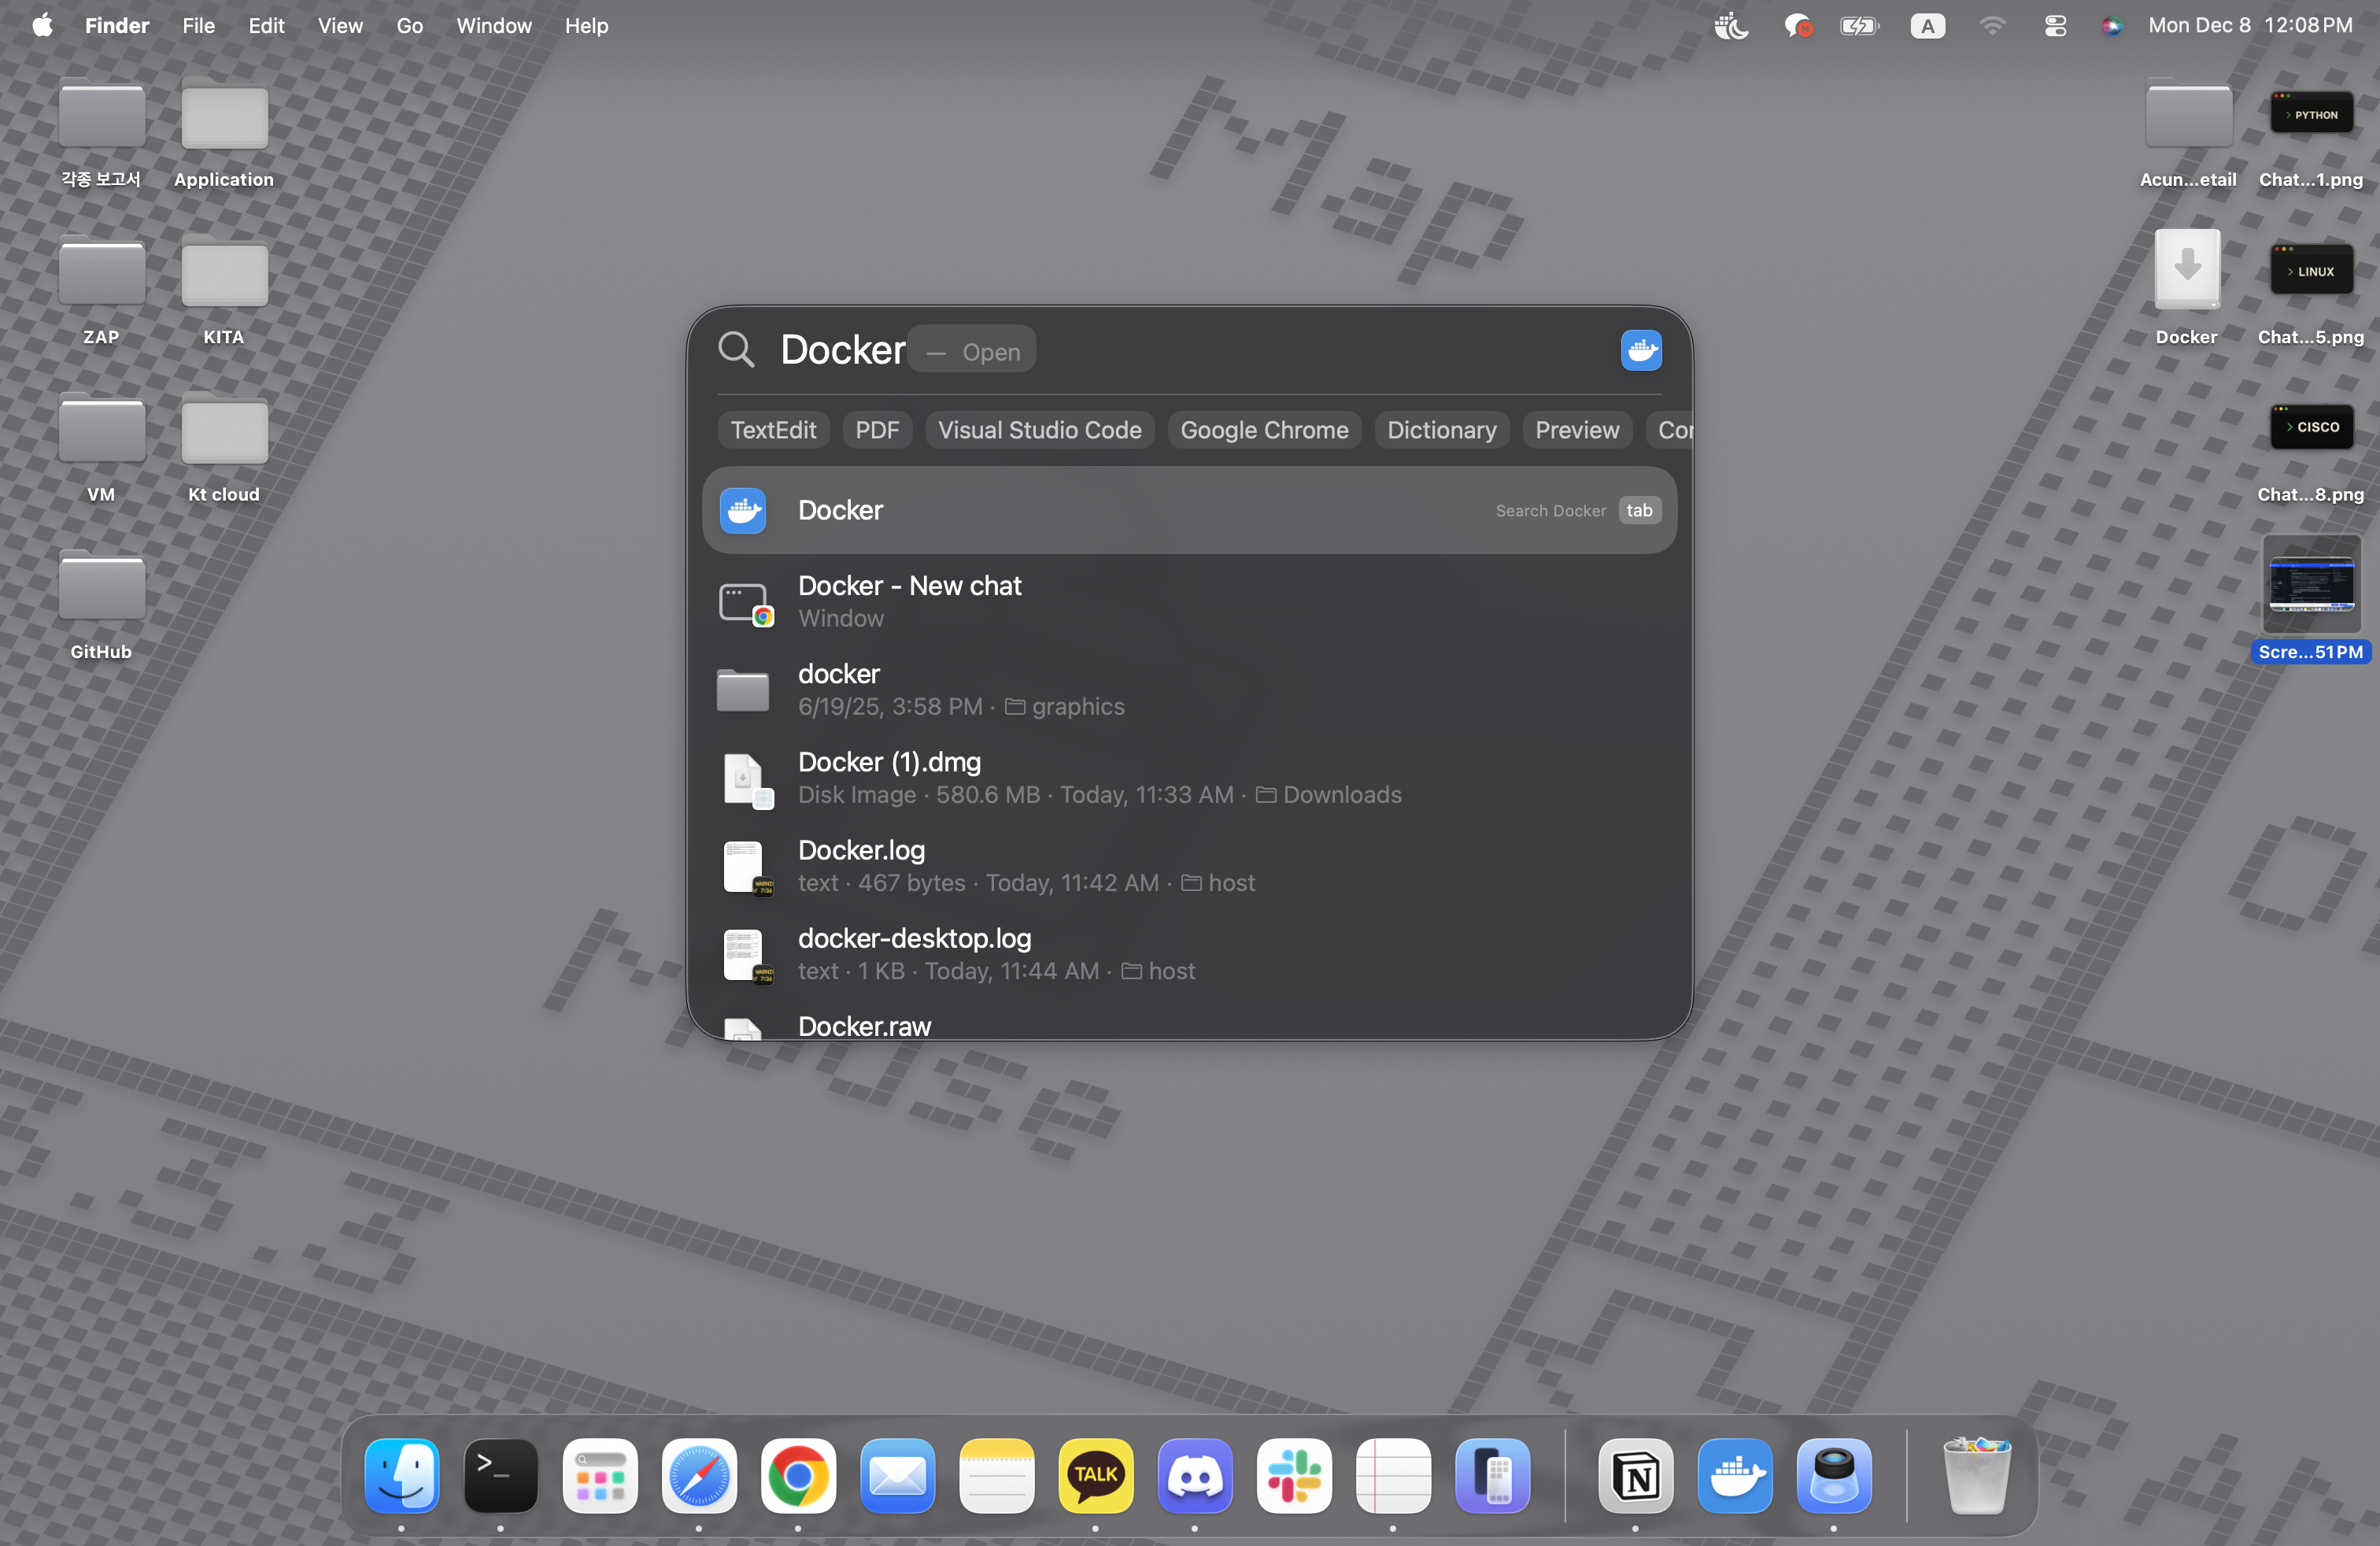The width and height of the screenshot is (2380, 1546).
Task: Click the Wi-Fi status icon
Action: tap(1992, 26)
